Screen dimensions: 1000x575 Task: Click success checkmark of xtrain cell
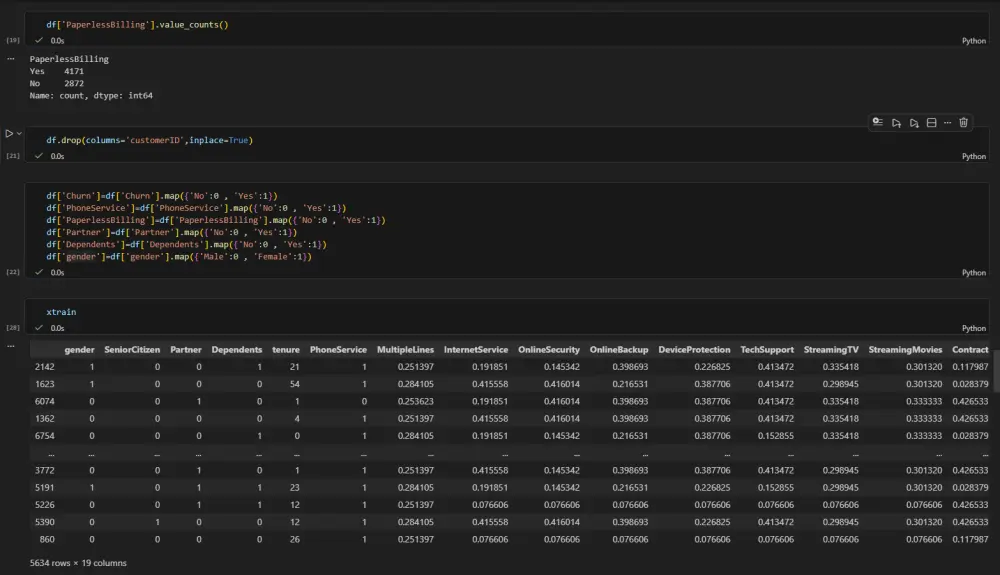39,328
